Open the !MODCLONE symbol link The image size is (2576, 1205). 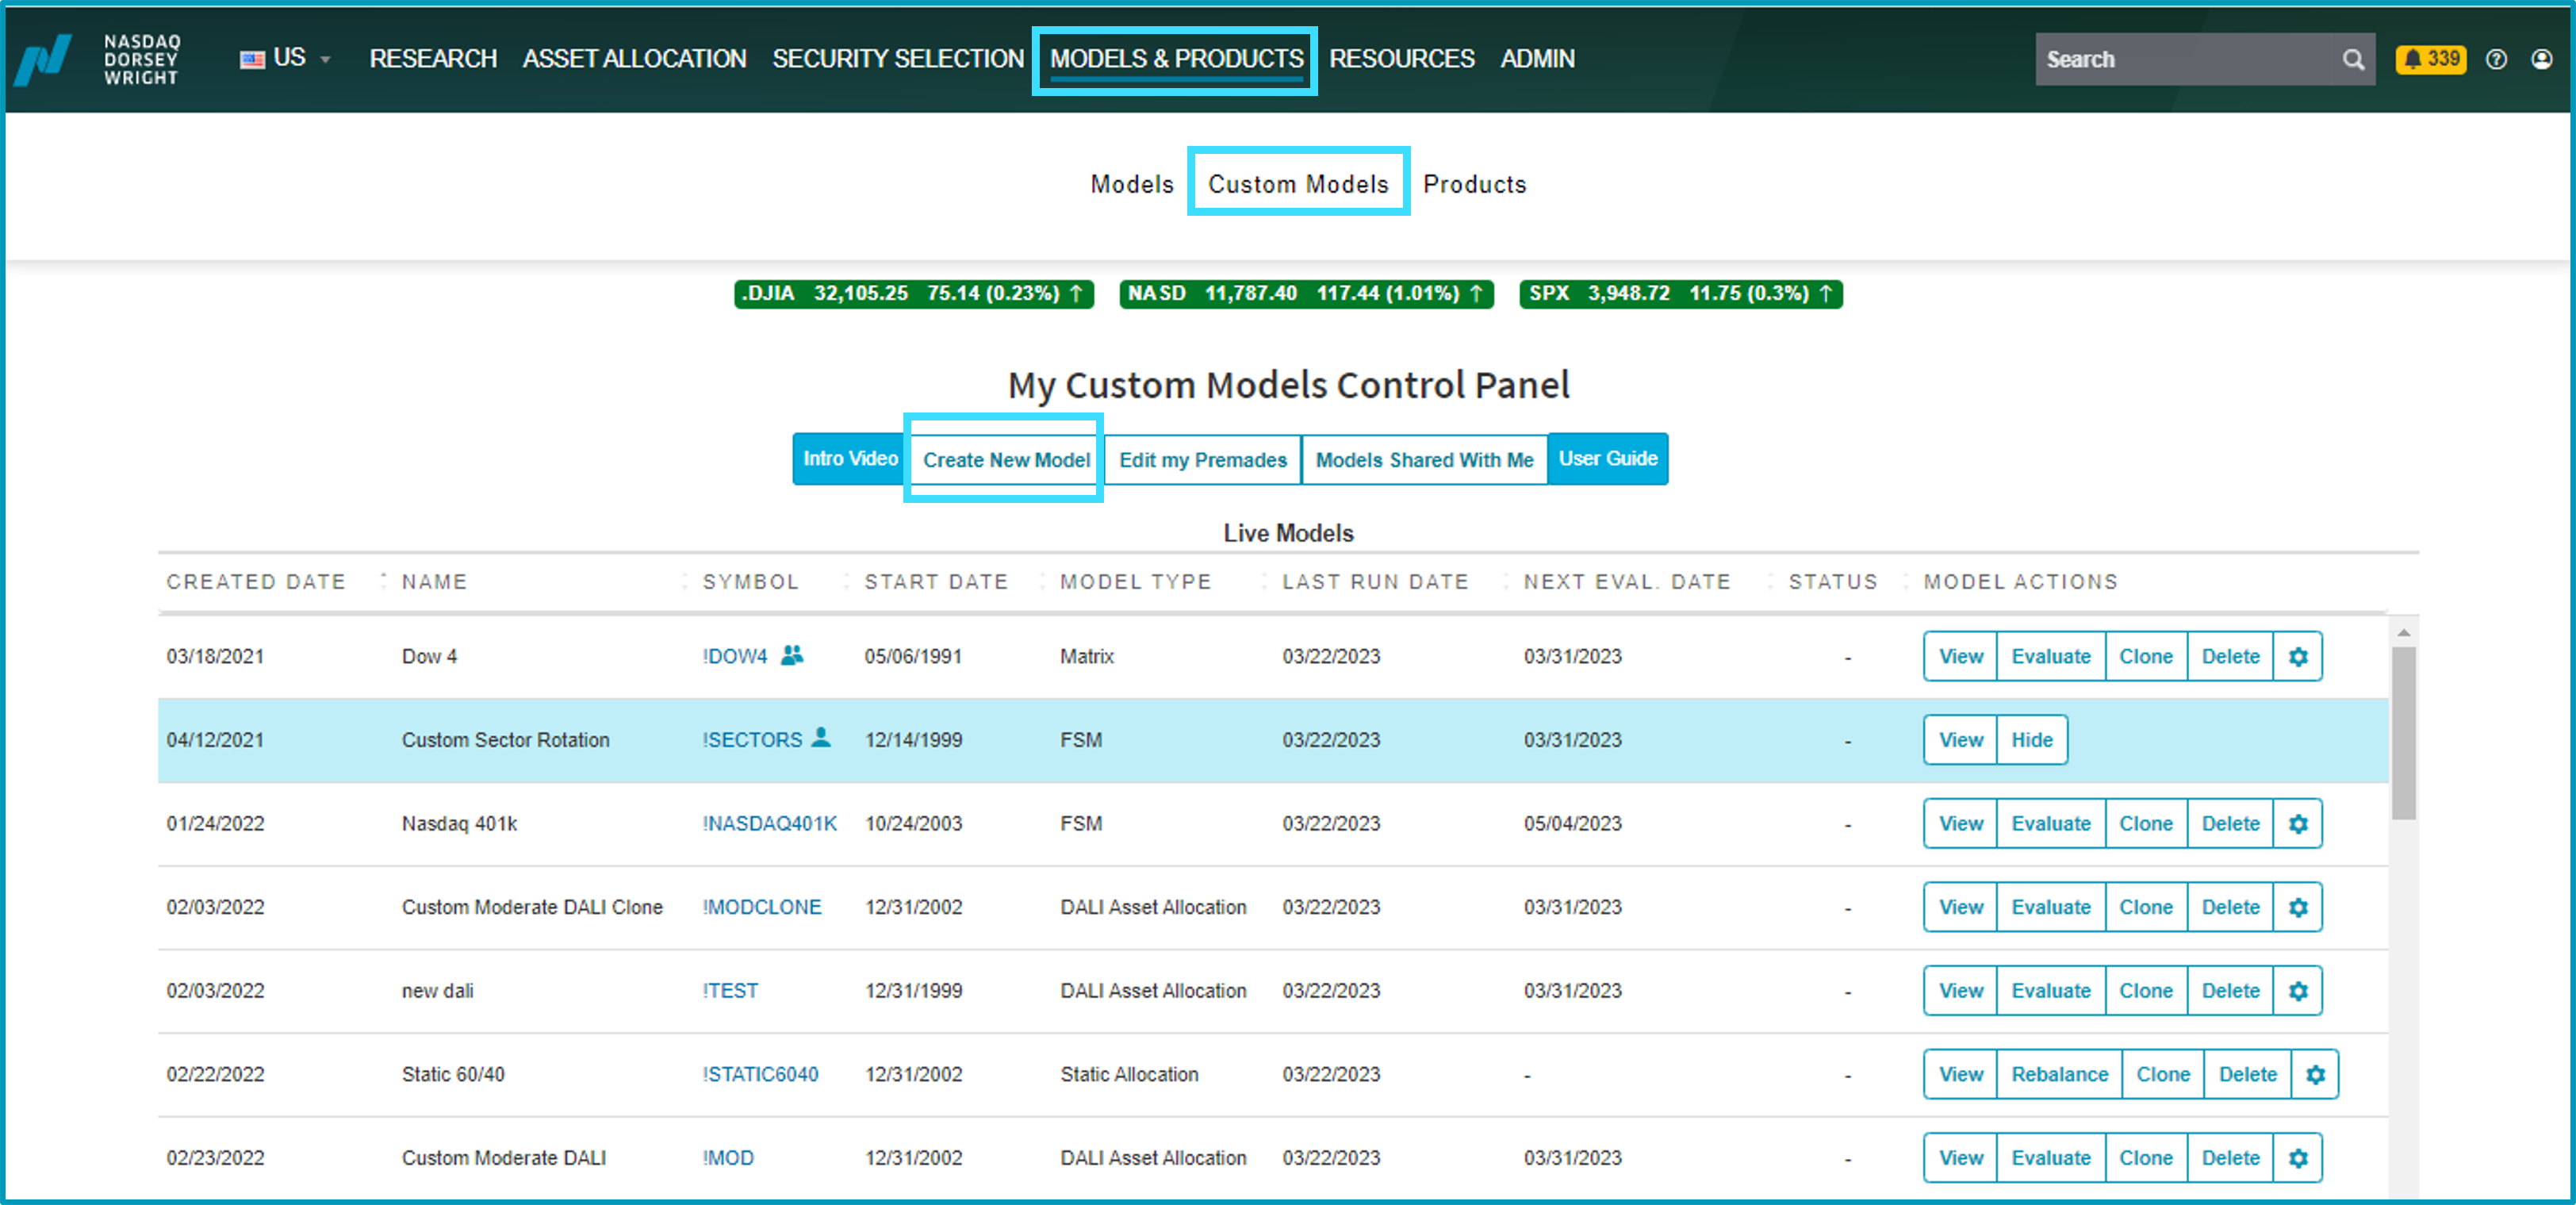(x=762, y=907)
